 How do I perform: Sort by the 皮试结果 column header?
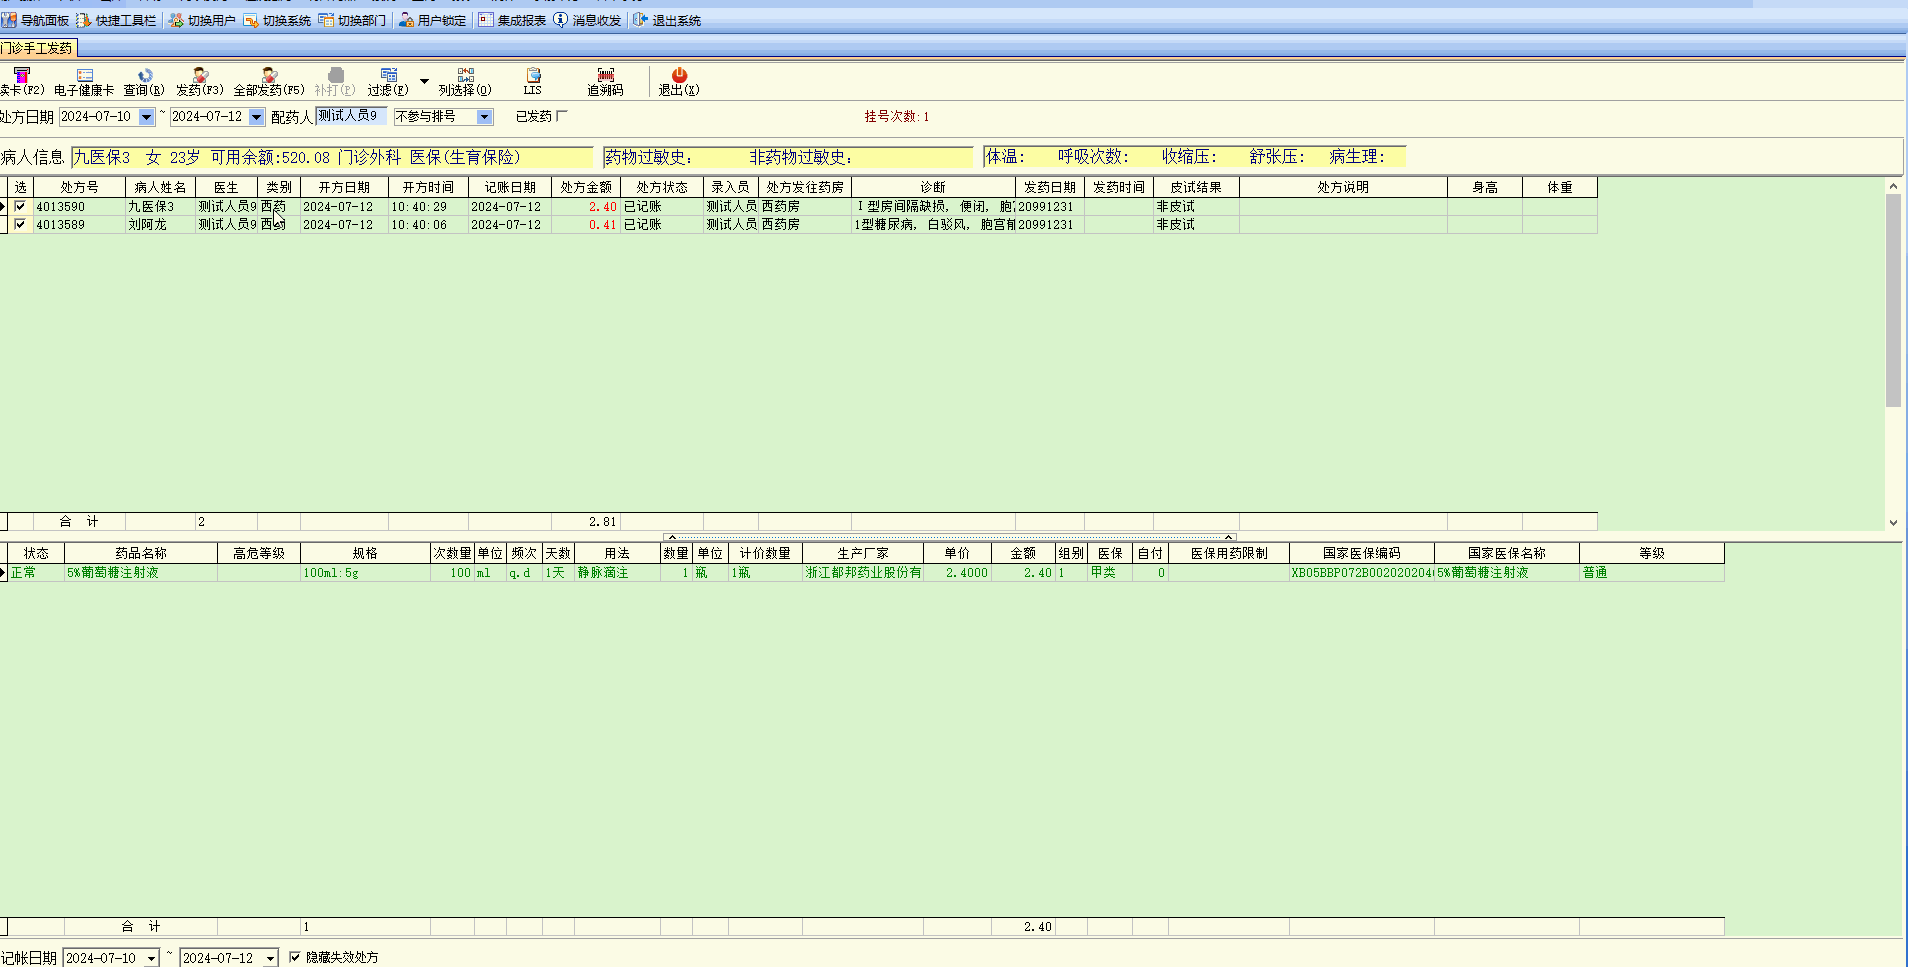[x=1196, y=187]
